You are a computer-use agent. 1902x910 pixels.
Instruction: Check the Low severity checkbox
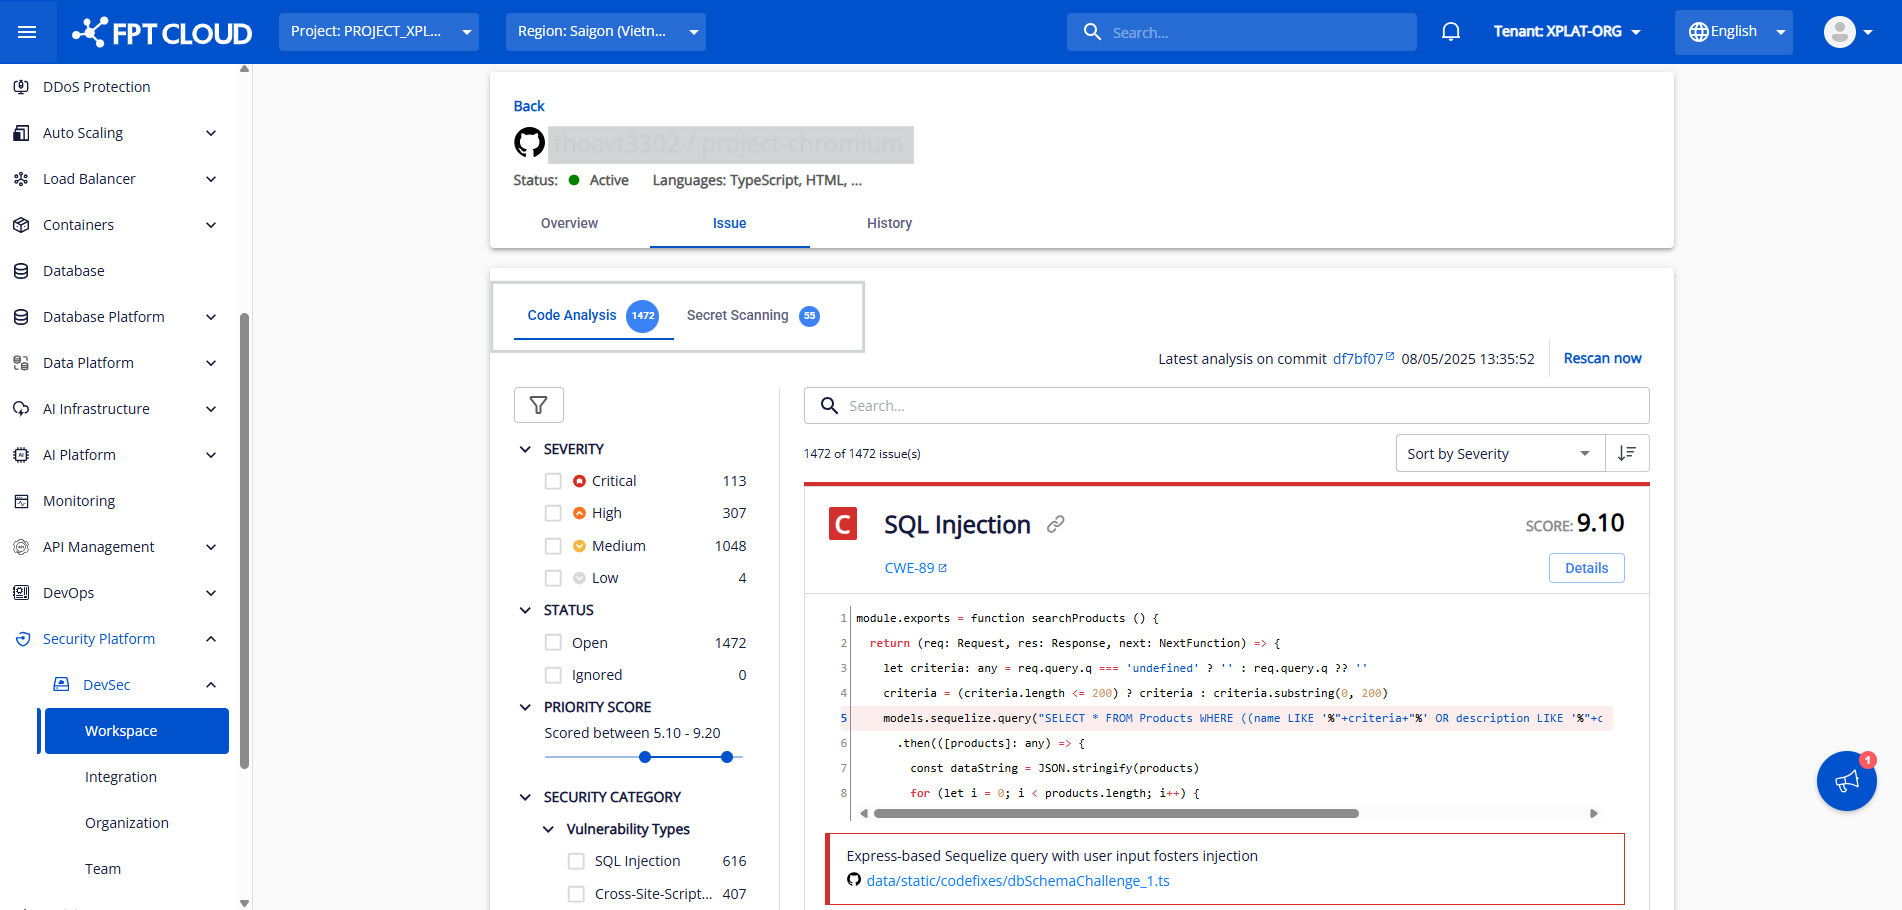coord(553,578)
